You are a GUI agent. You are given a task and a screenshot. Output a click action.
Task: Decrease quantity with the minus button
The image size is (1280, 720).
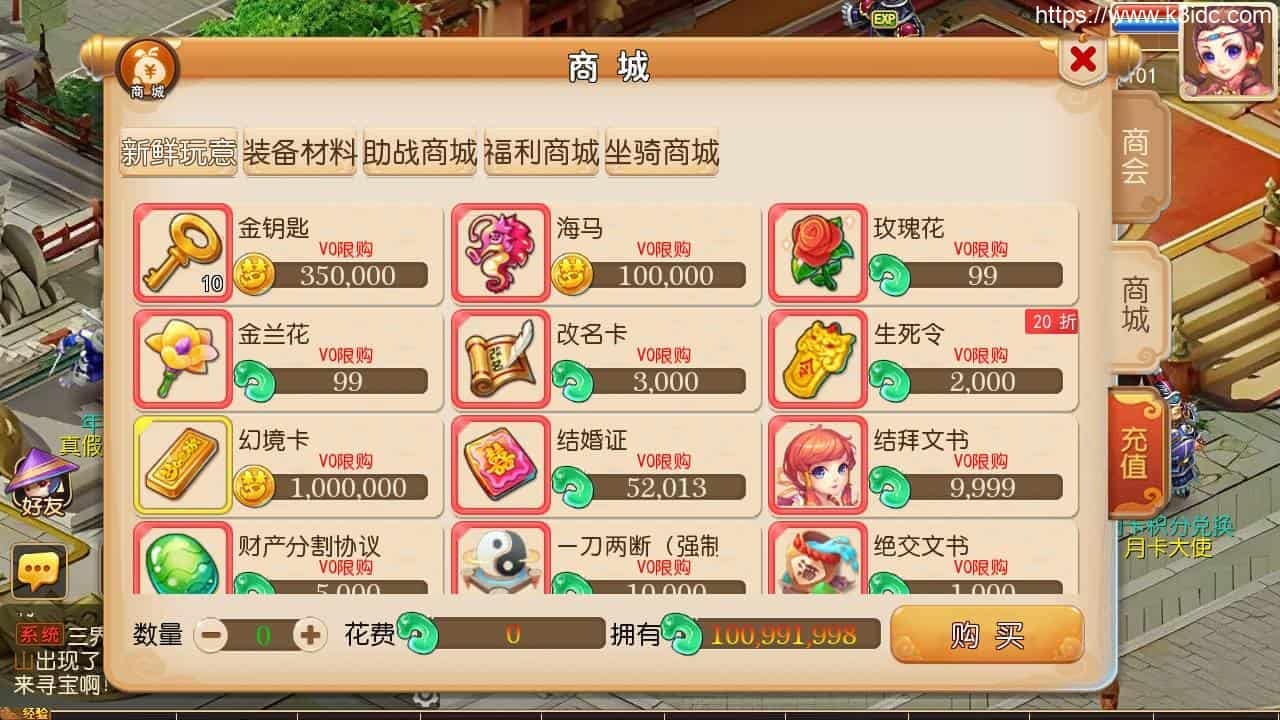pyautogui.click(x=211, y=634)
